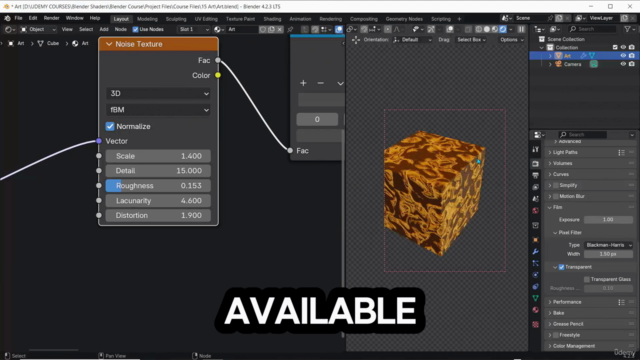The height and width of the screenshot is (360, 640).
Task: Uncheck the Transparent film checkbox
Action: click(x=562, y=267)
